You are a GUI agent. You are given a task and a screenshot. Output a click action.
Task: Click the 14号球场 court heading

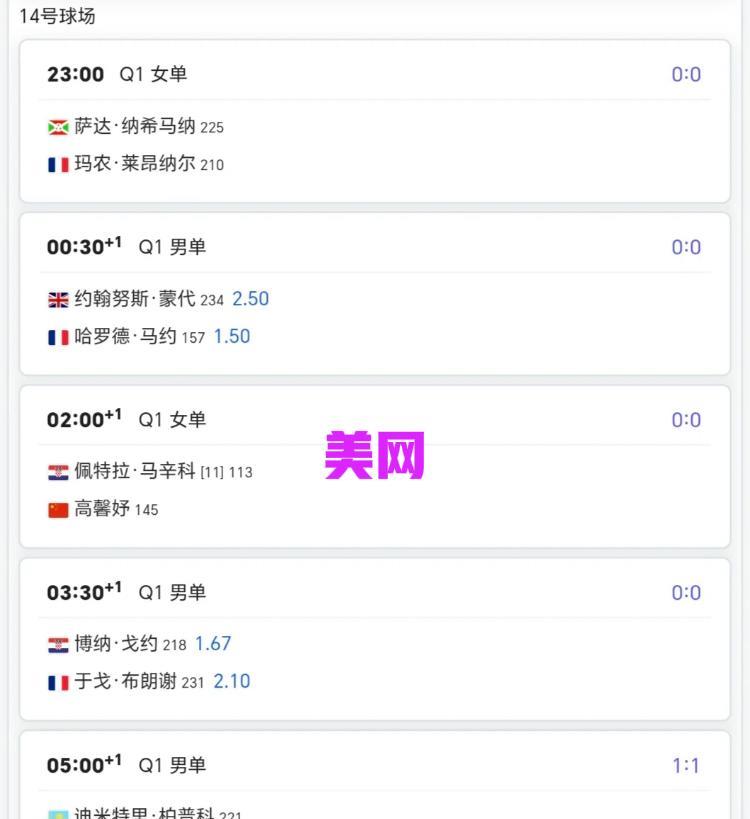point(57,16)
